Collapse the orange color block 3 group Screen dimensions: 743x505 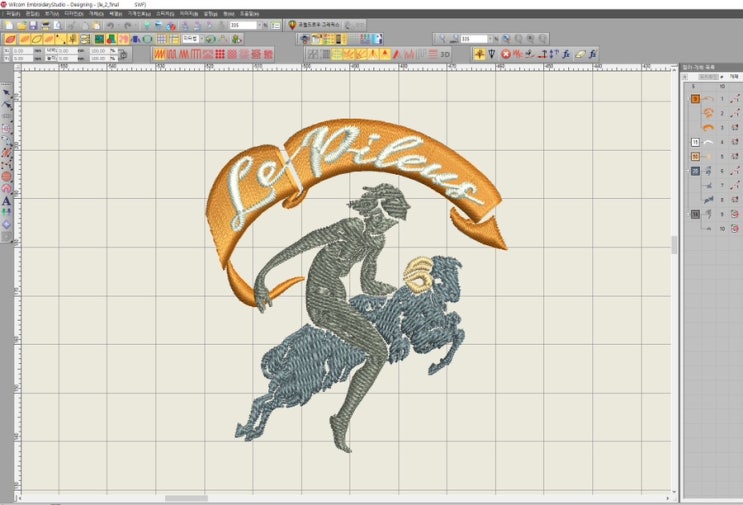[689, 99]
